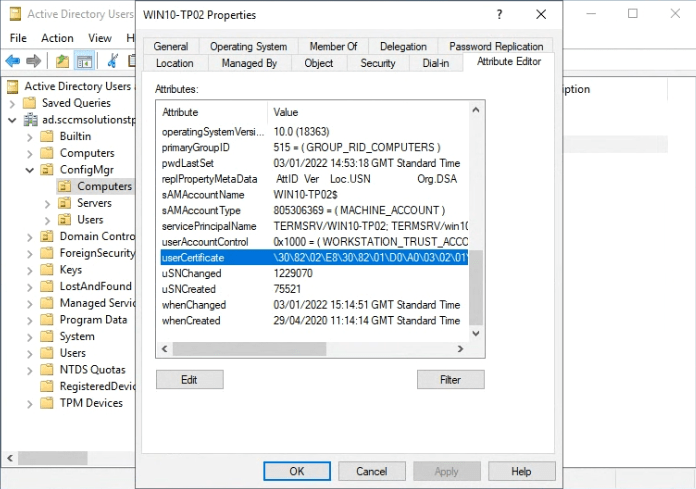Screen dimensions: 696x489
Task: Open the Action menu
Action: coord(58,37)
